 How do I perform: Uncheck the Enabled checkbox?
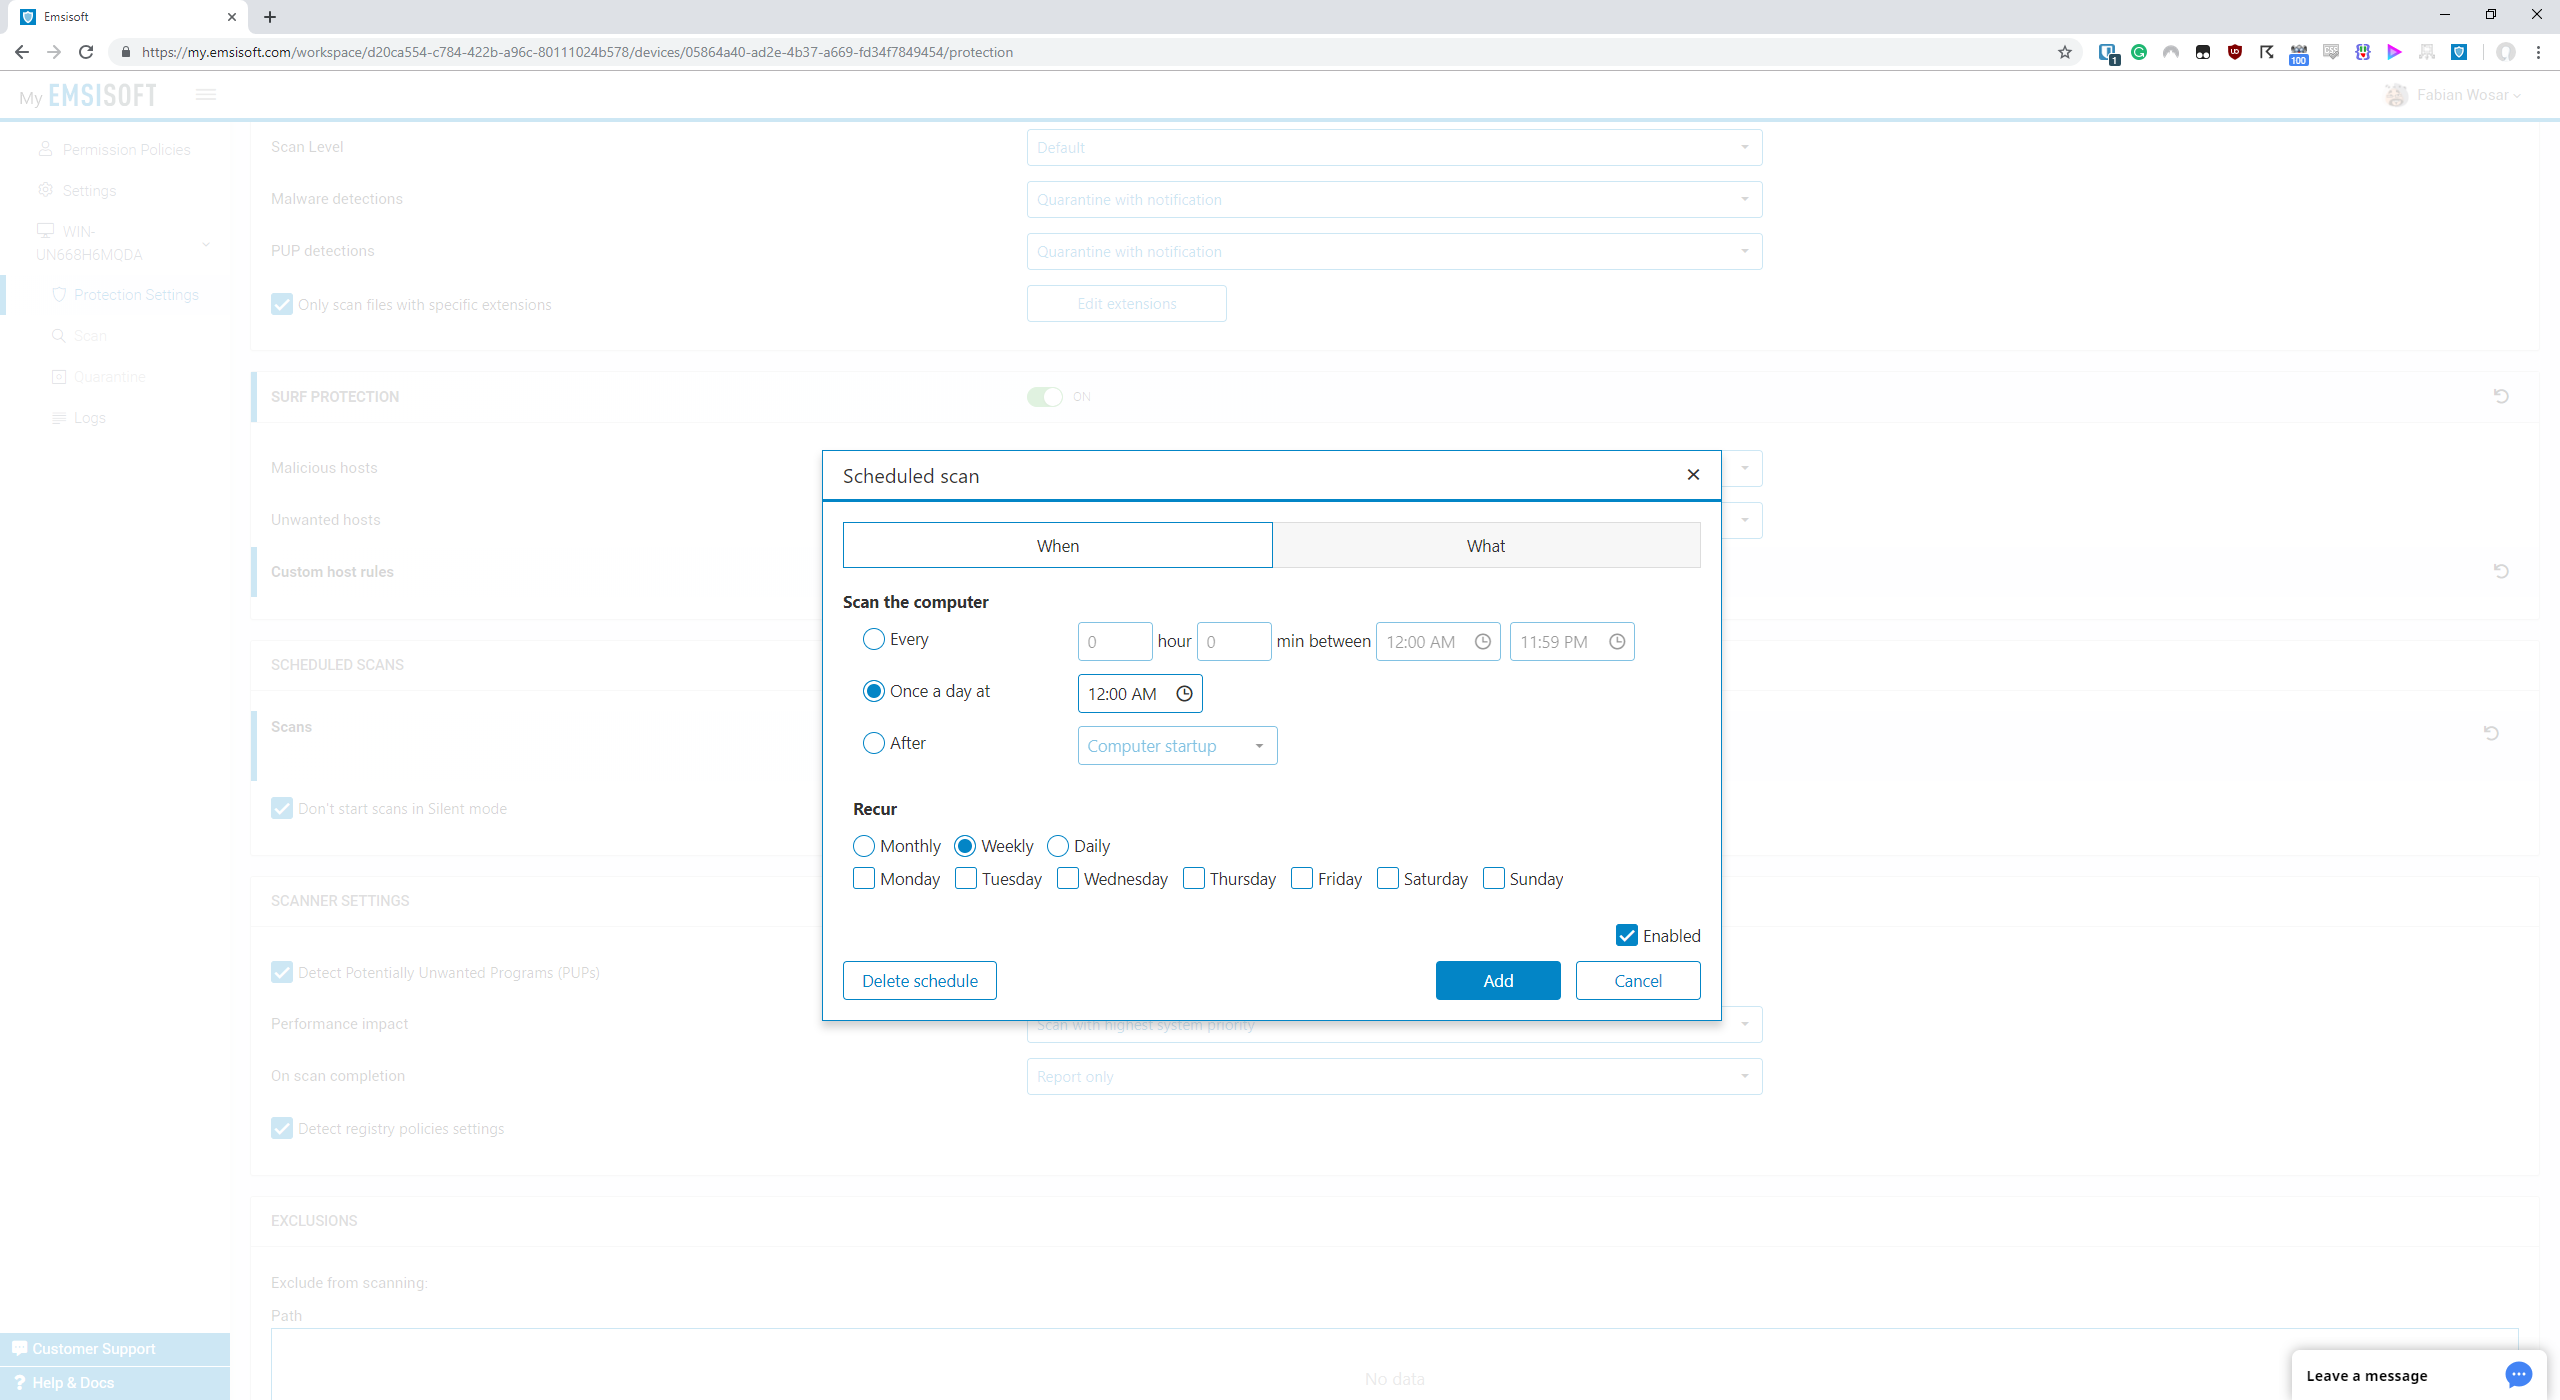coord(1627,936)
